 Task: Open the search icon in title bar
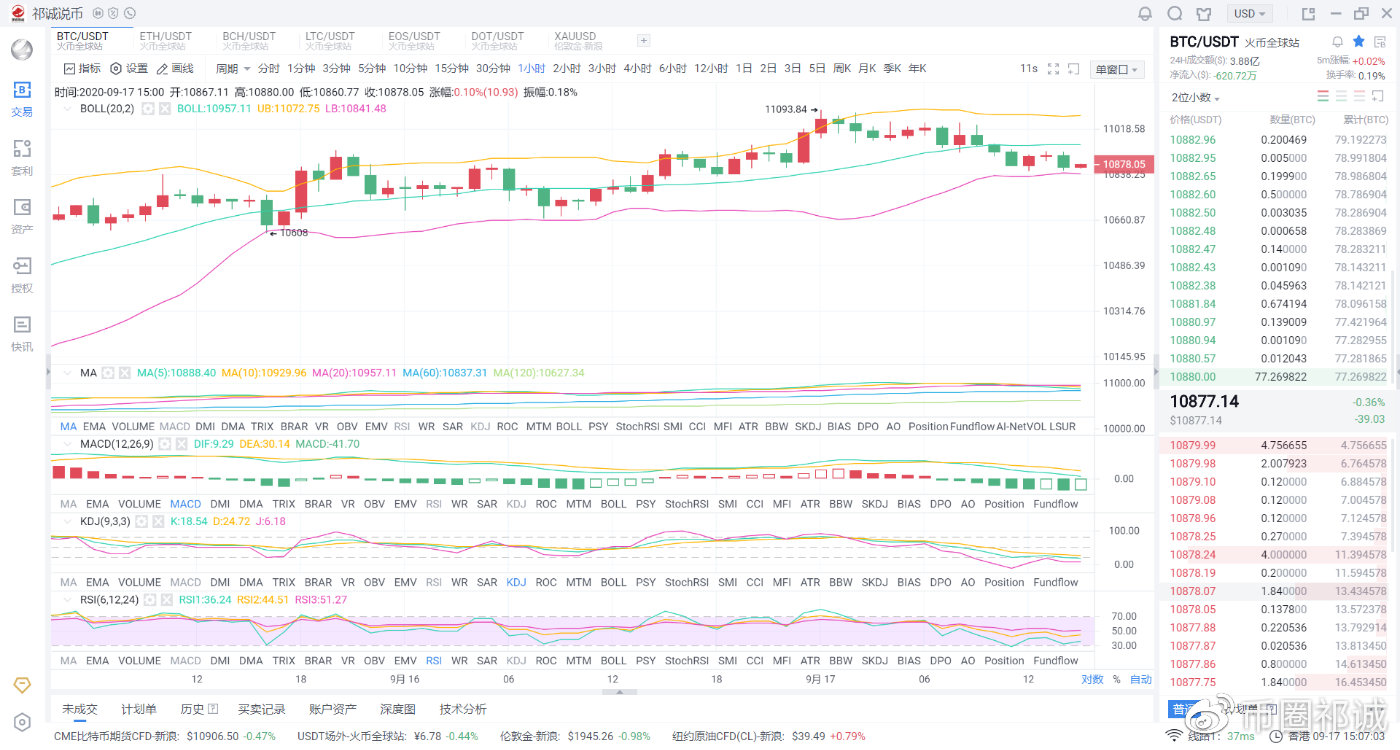[x=1175, y=14]
